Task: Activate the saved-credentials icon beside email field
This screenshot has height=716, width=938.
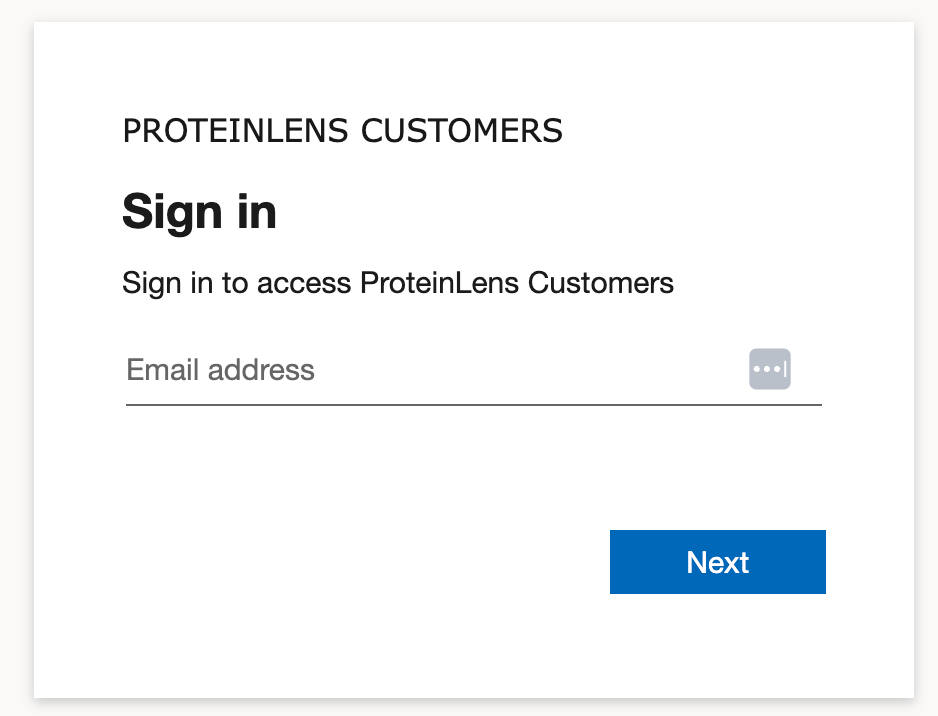Action: 769,369
